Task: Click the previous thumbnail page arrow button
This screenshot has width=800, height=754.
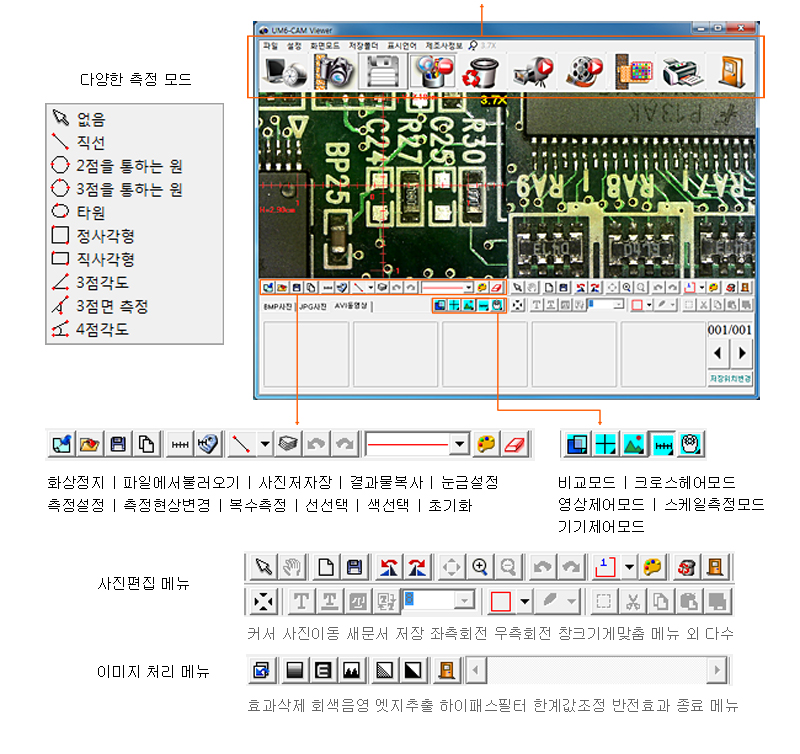Action: click(x=718, y=353)
